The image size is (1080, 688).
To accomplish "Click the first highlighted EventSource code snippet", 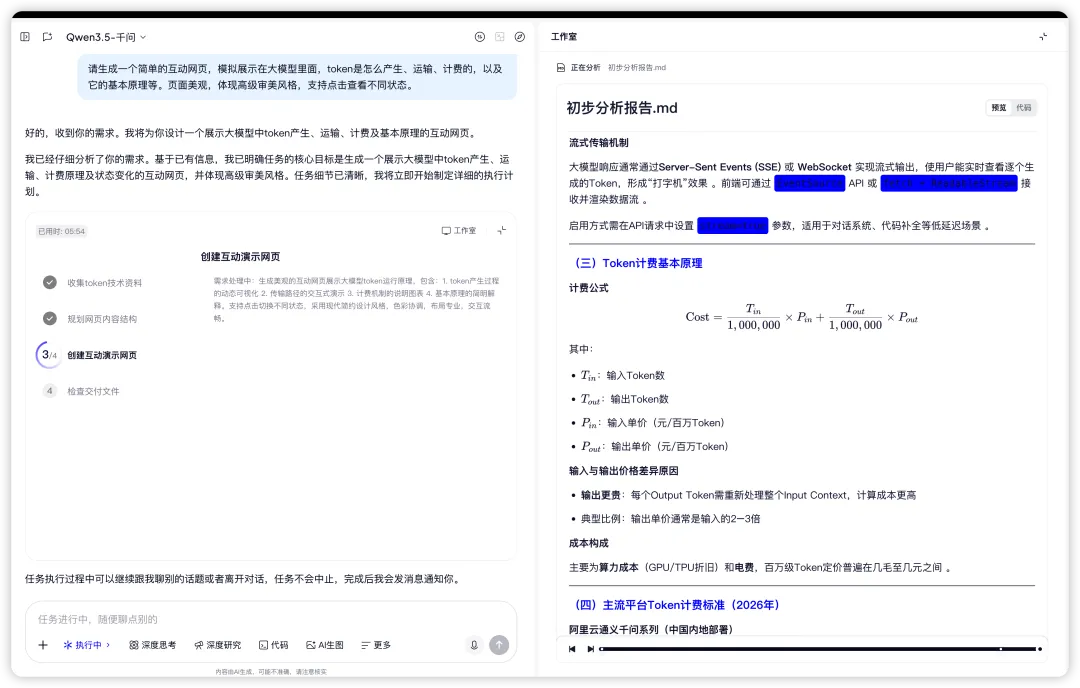I will coord(809,183).
